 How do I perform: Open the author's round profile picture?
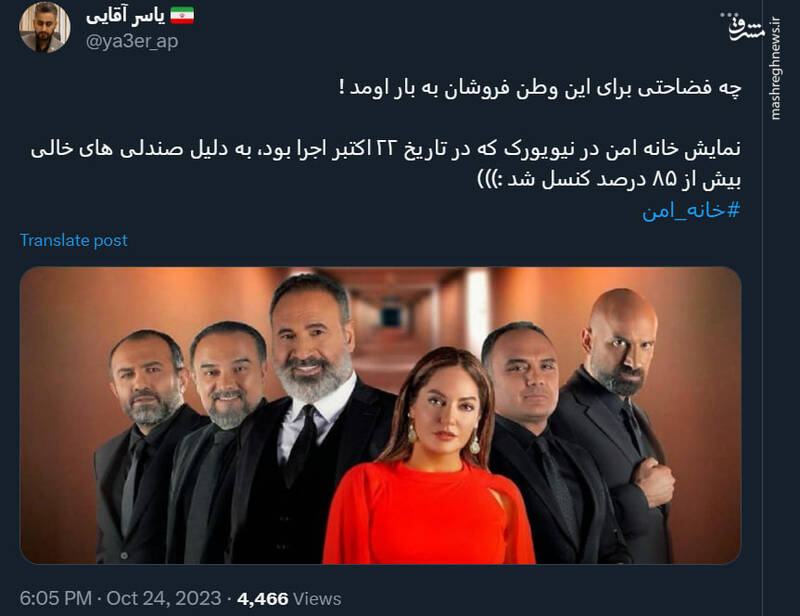[x=45, y=27]
